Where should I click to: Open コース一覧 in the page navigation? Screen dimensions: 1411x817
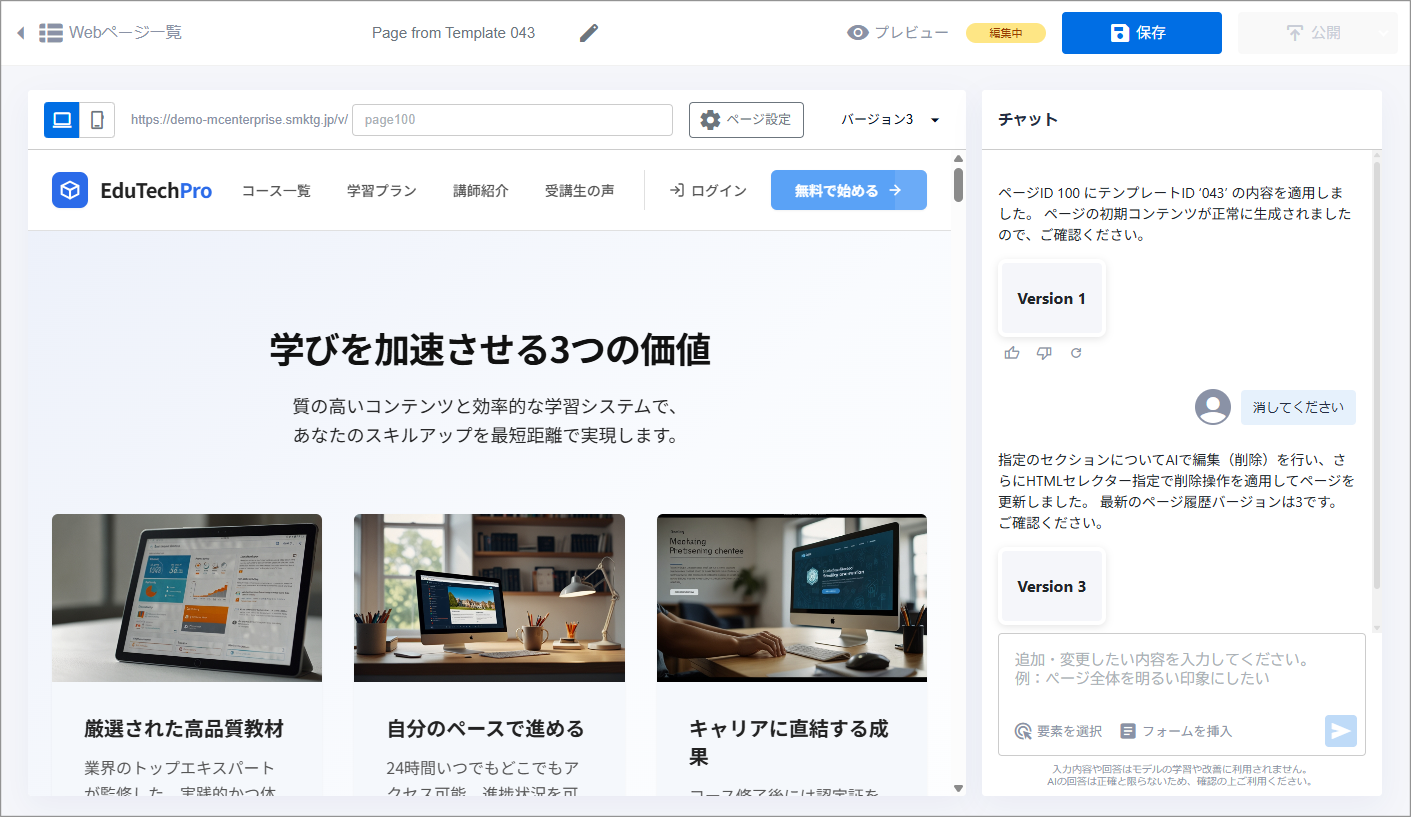click(x=276, y=191)
